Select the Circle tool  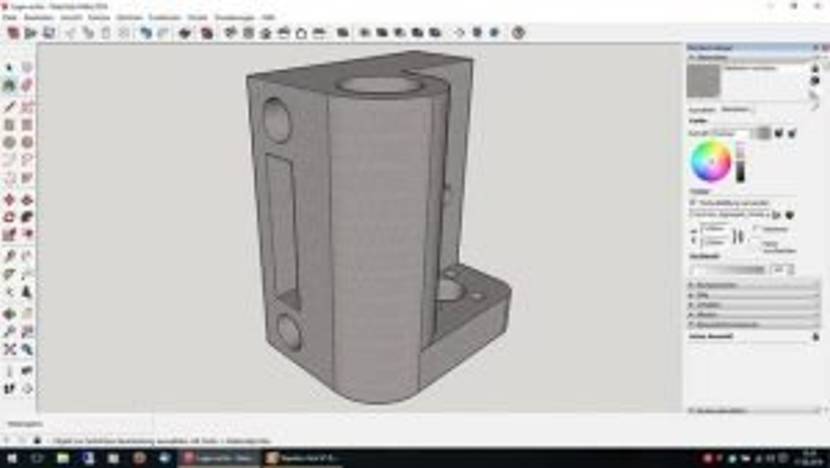pyautogui.click(x=10, y=142)
